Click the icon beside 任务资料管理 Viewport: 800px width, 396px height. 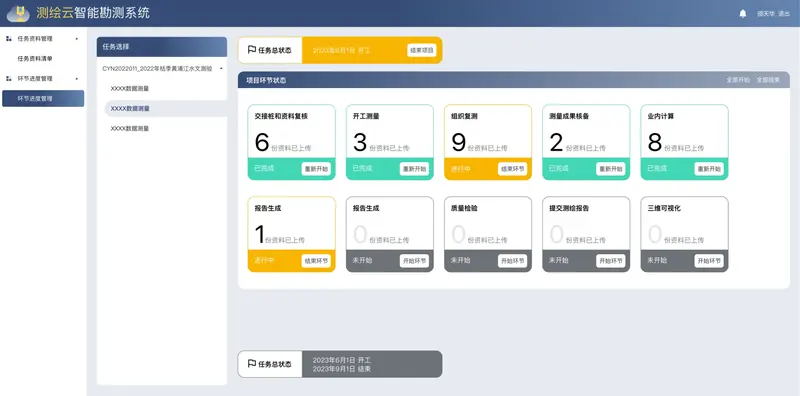click(x=9, y=38)
